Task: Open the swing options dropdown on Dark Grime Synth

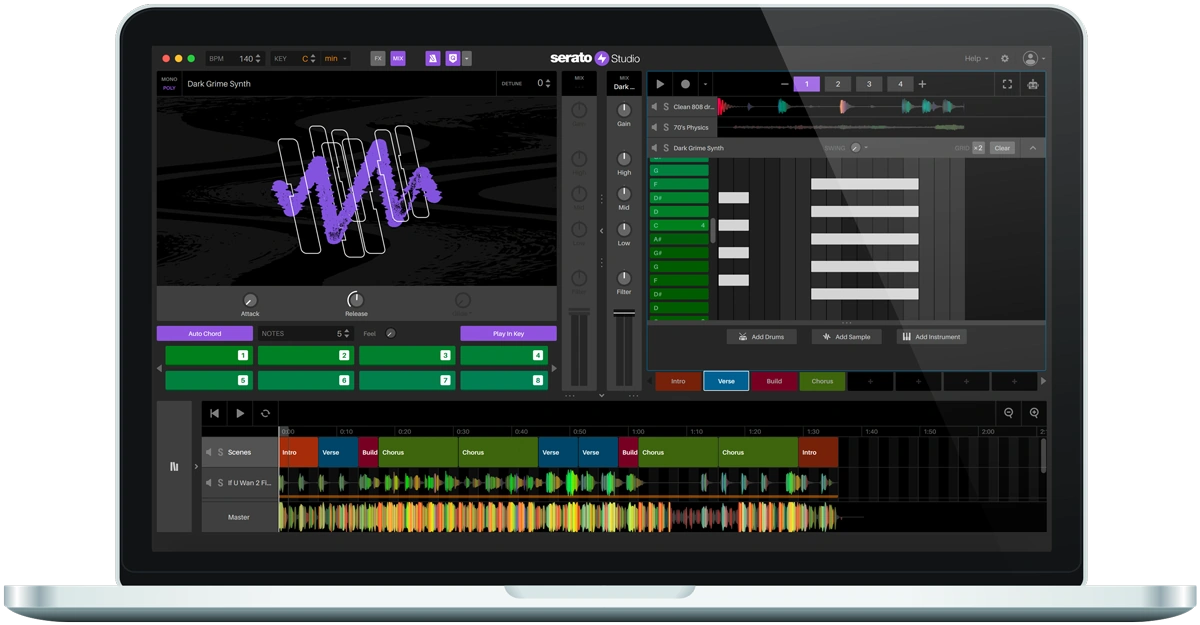Action: 867,147
